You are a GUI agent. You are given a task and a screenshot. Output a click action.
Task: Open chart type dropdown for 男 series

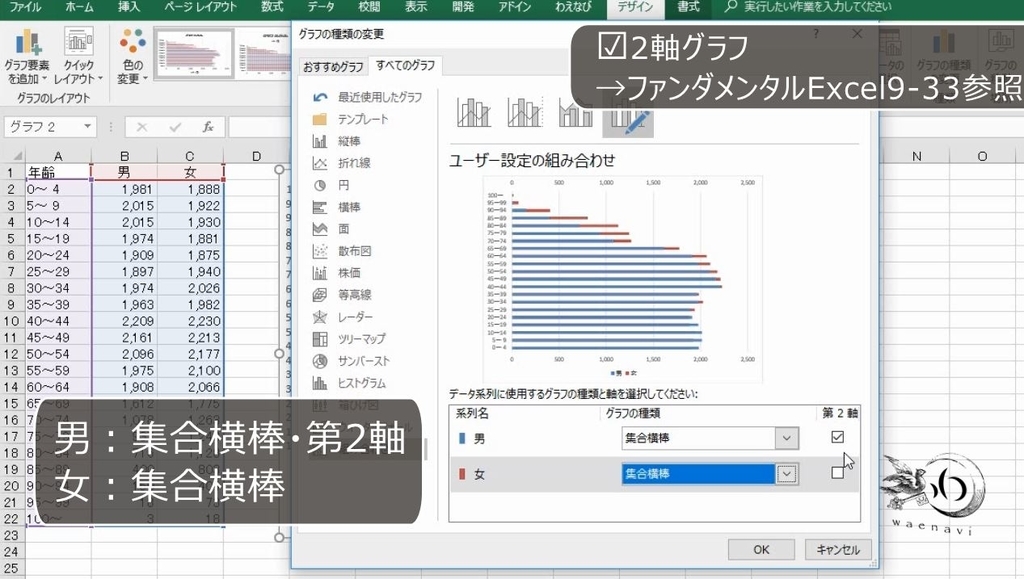[786, 438]
